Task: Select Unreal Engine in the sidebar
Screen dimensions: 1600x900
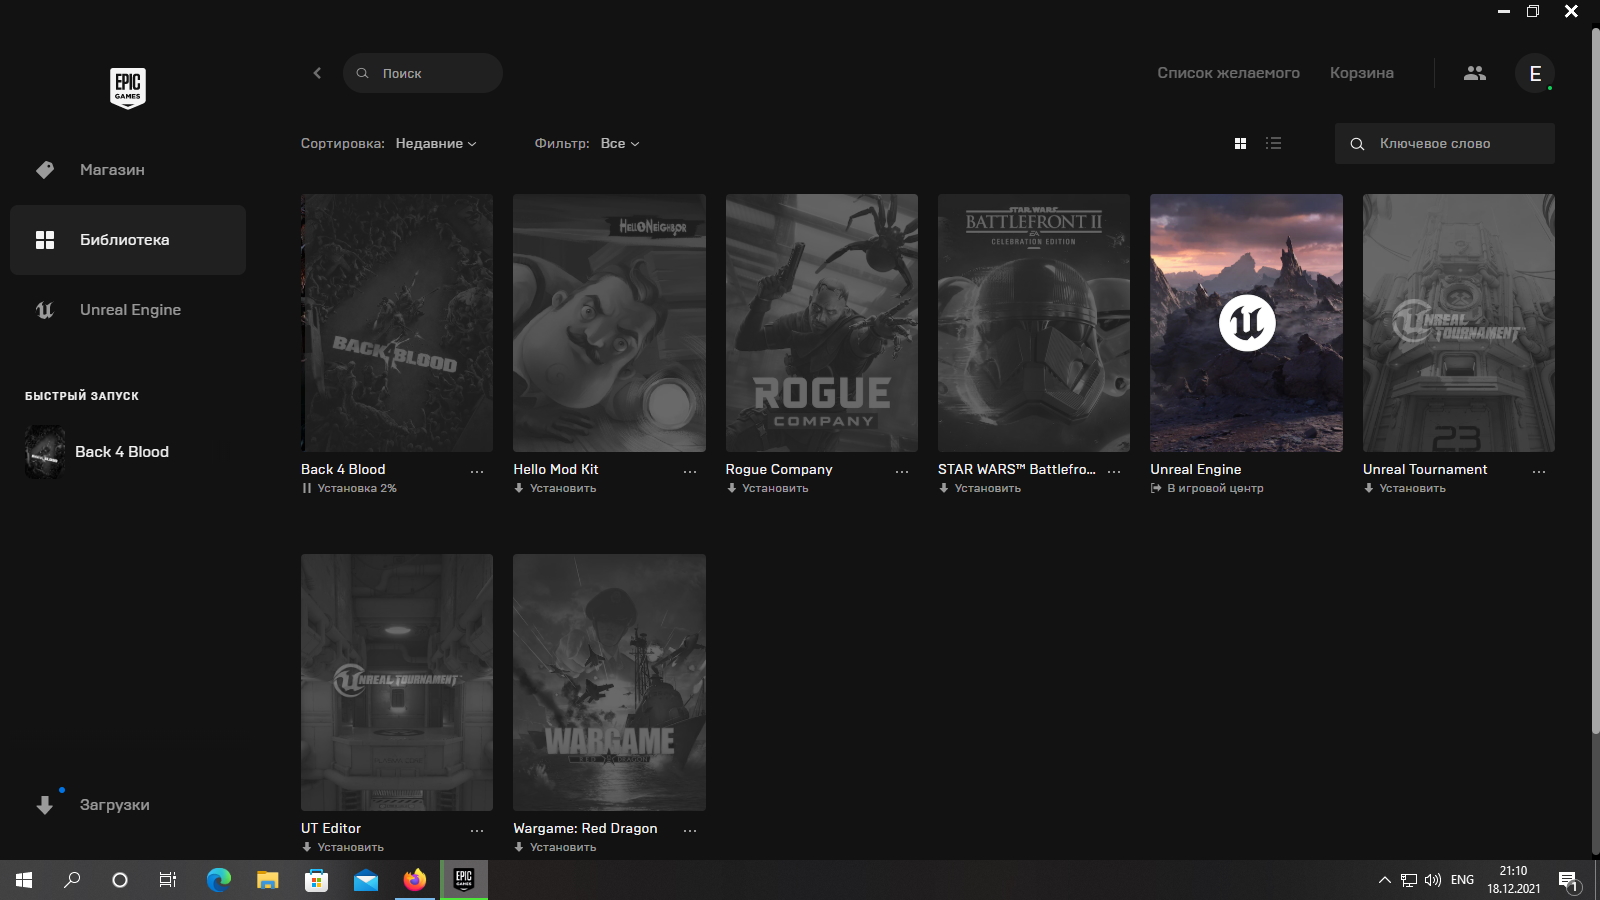Action: coord(130,310)
